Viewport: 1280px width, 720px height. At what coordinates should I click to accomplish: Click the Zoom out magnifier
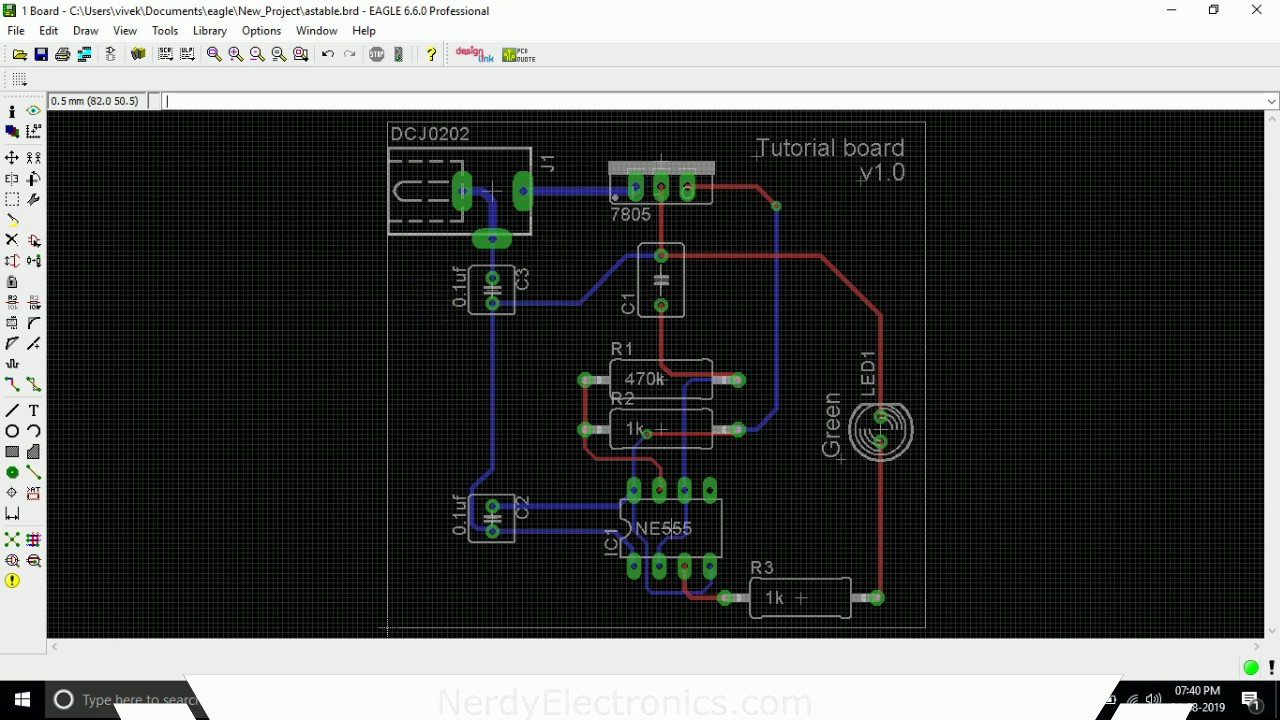tap(257, 55)
